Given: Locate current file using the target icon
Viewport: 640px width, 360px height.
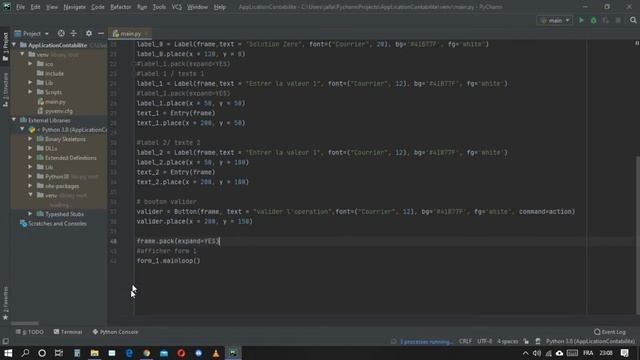Looking at the screenshot, I should click(x=61, y=33).
